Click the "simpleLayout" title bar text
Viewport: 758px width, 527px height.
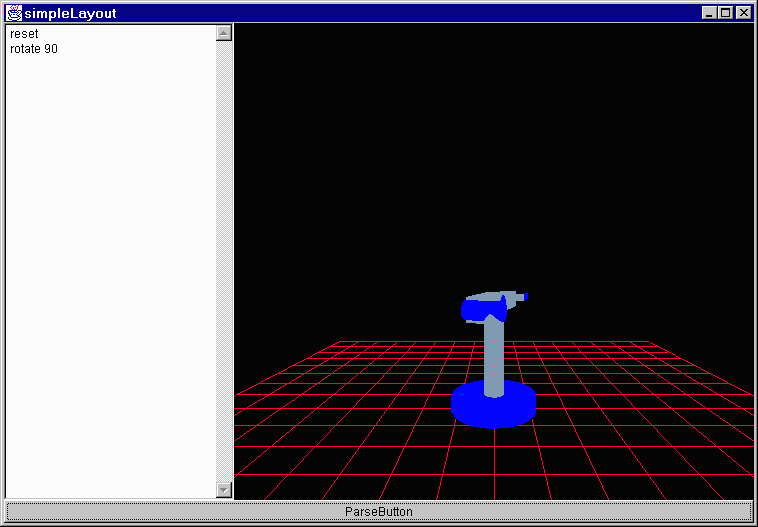[70, 13]
